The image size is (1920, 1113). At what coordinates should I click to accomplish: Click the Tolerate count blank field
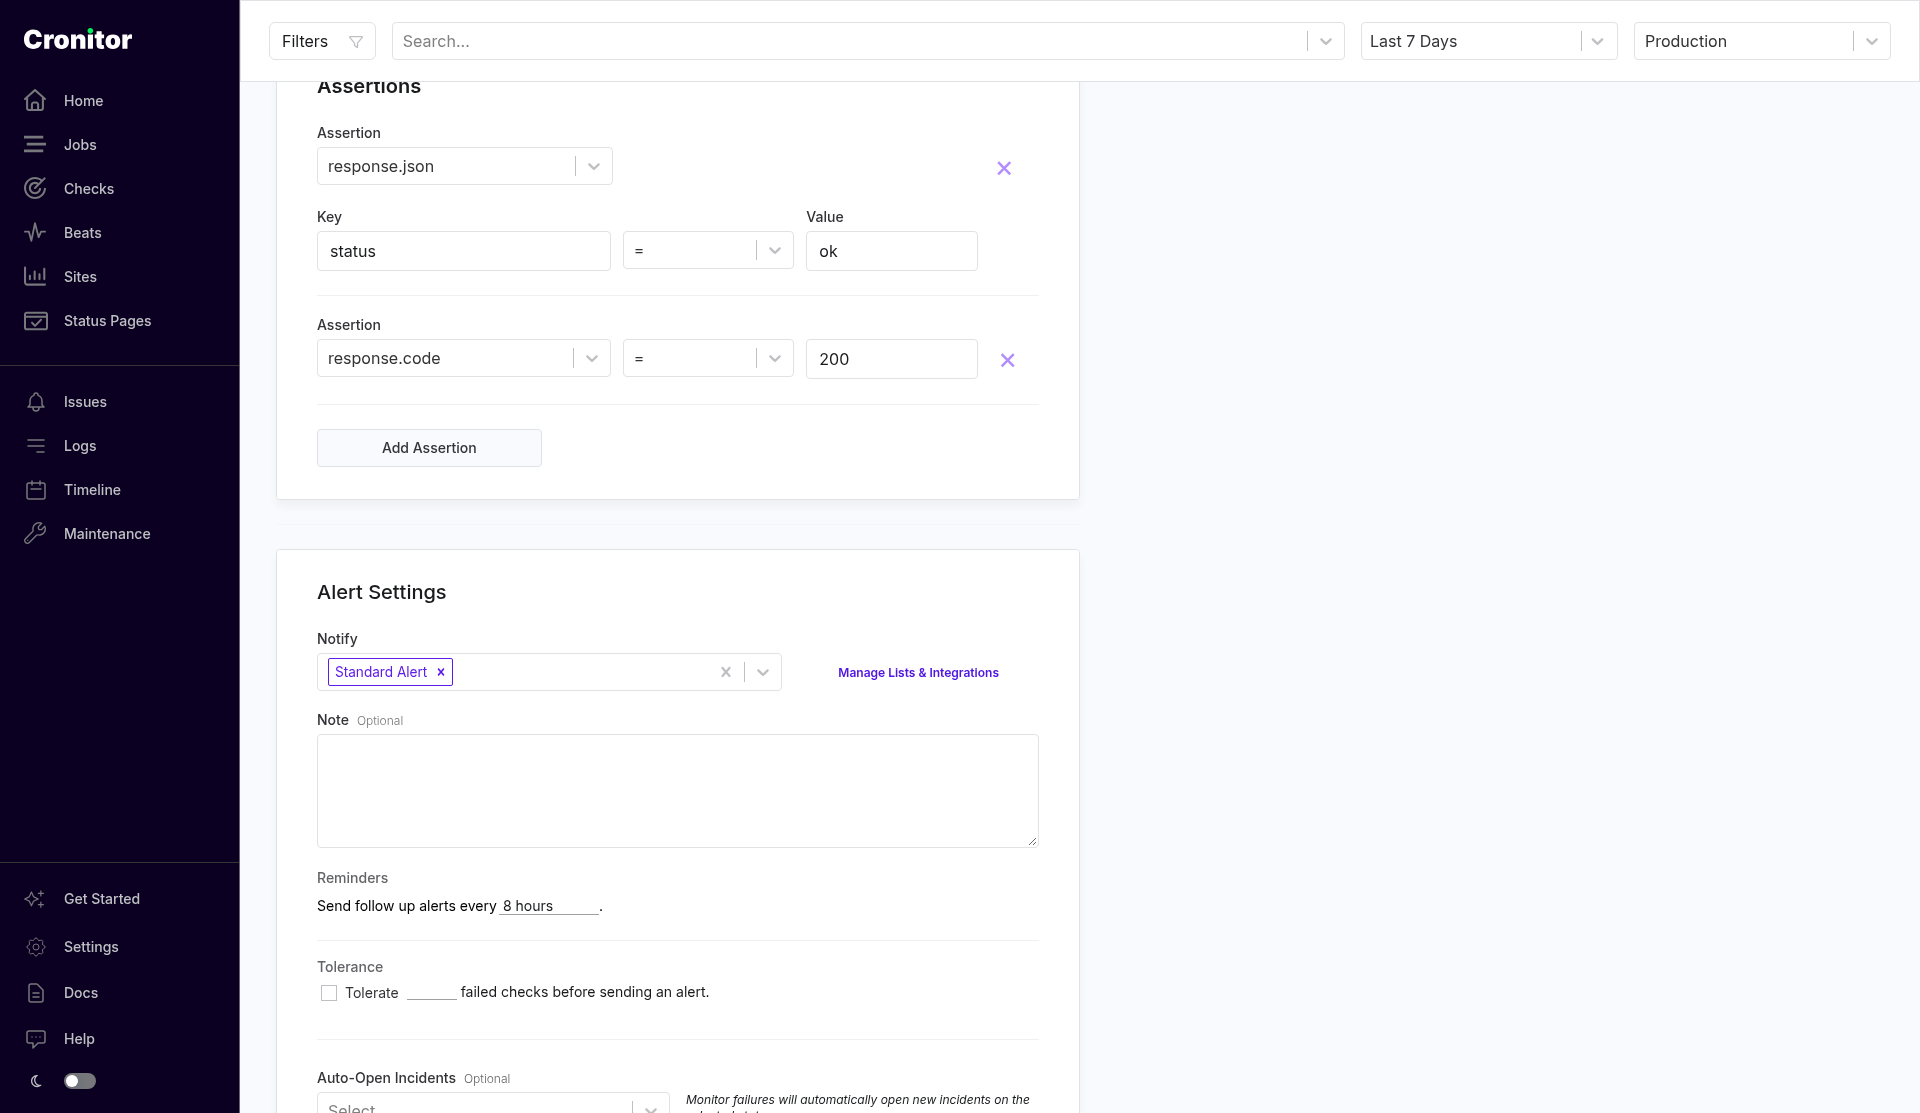[431, 992]
